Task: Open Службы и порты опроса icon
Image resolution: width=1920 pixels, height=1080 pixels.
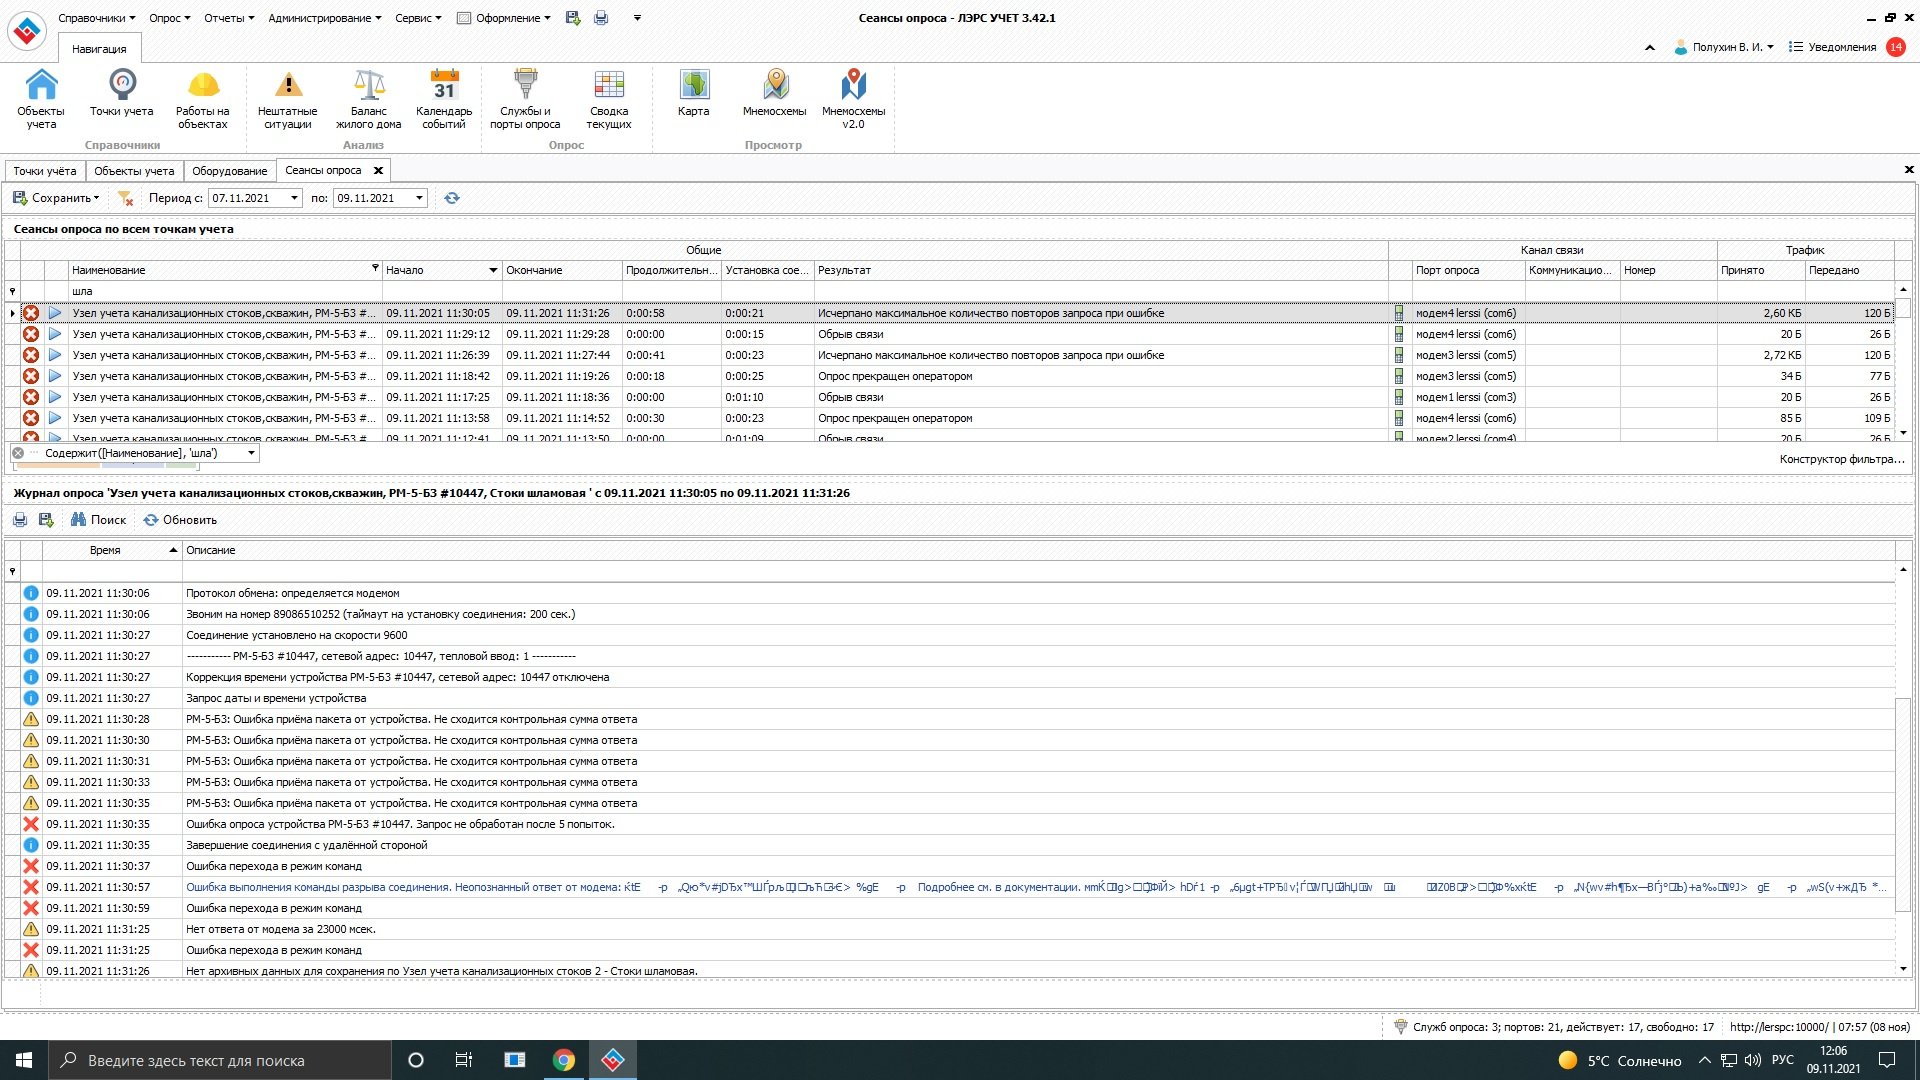Action: pos(525,99)
